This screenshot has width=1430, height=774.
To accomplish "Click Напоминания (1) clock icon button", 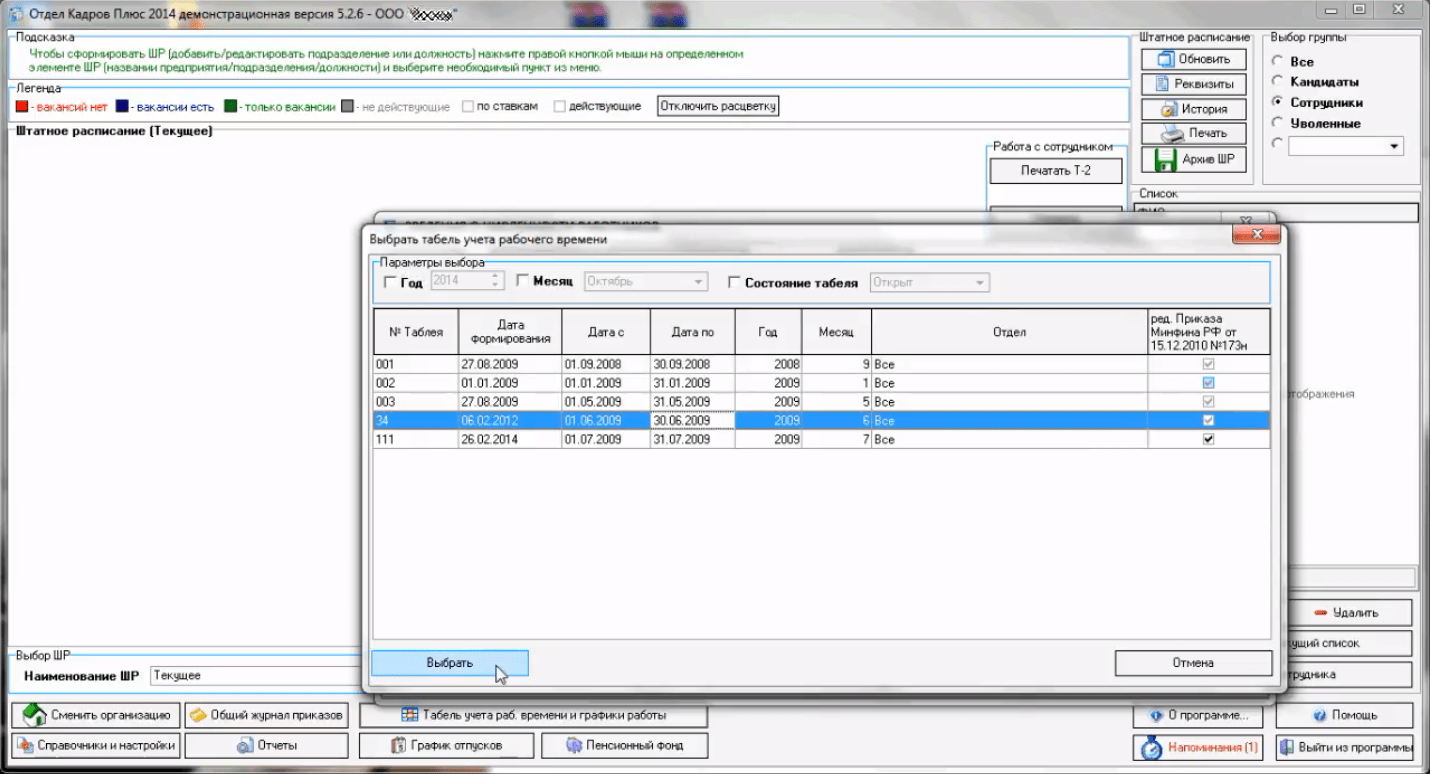I will pyautogui.click(x=1197, y=747).
